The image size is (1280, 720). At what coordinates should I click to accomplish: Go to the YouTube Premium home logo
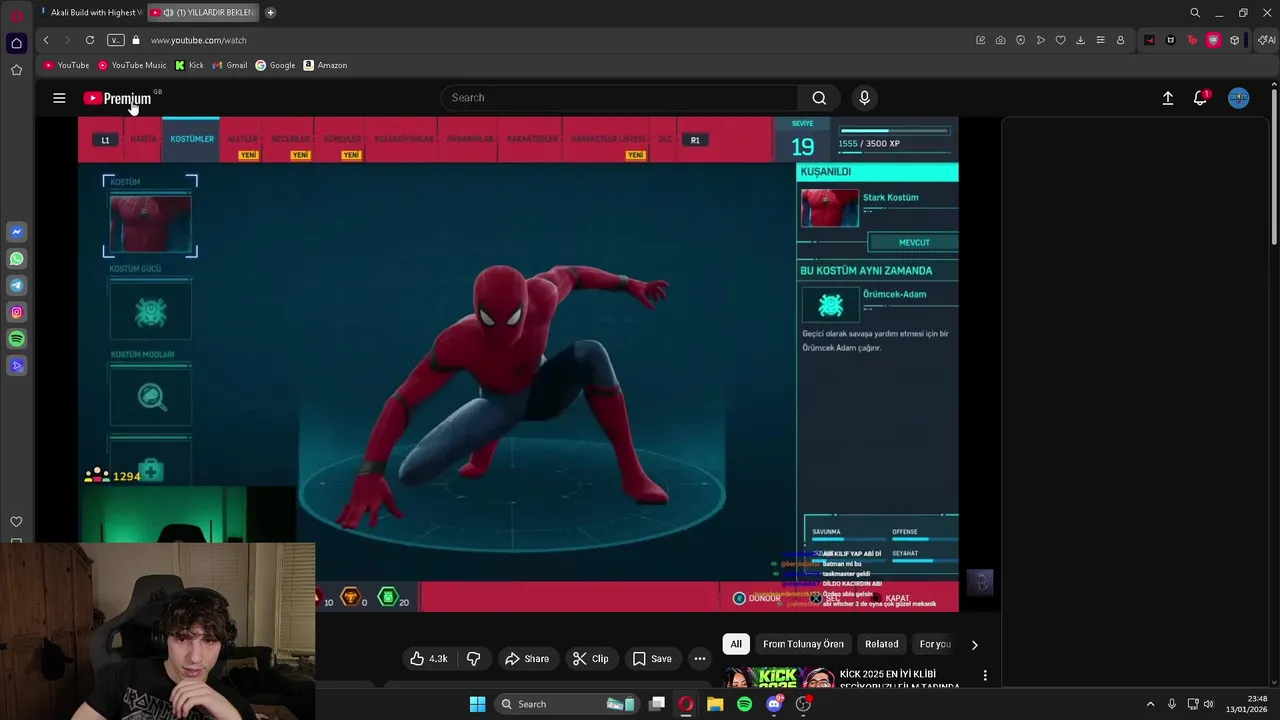coord(117,98)
